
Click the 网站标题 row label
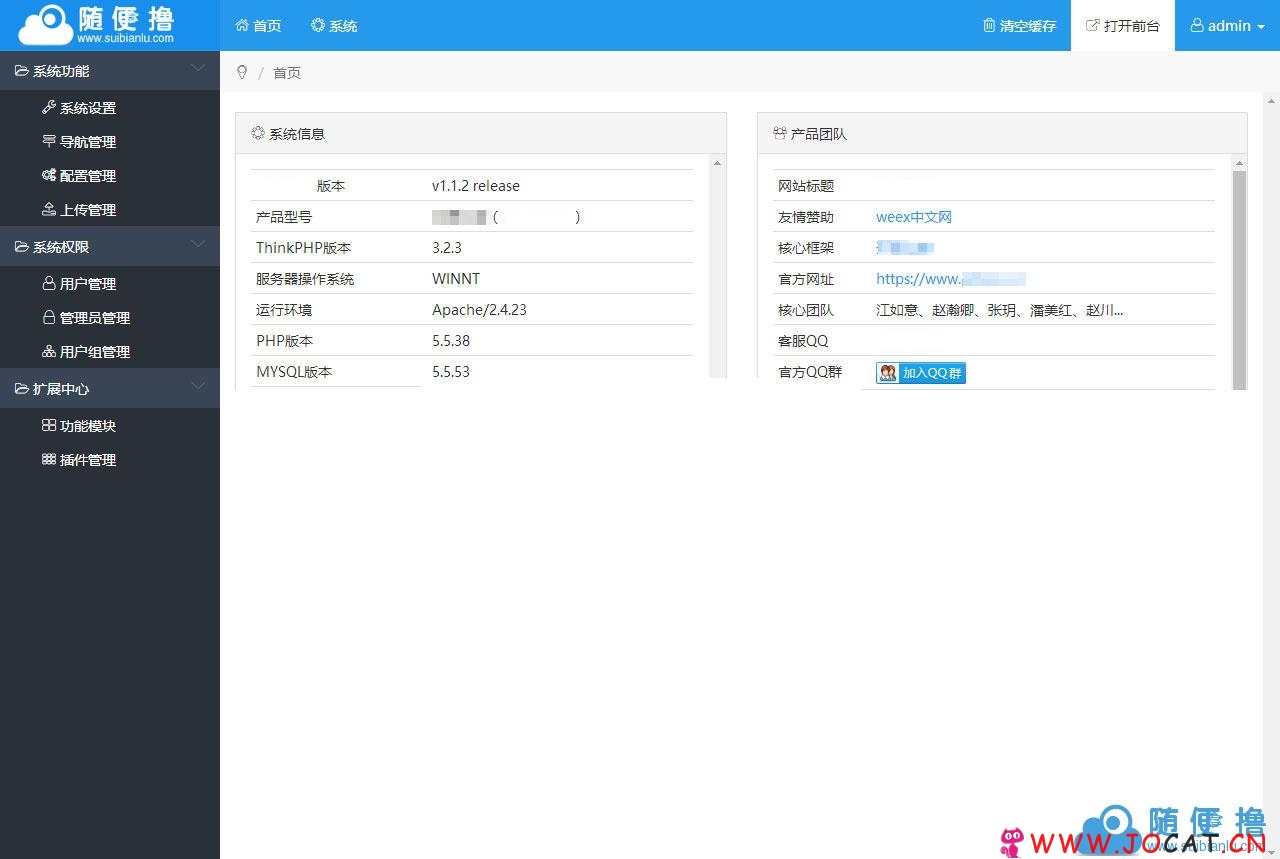coord(806,186)
